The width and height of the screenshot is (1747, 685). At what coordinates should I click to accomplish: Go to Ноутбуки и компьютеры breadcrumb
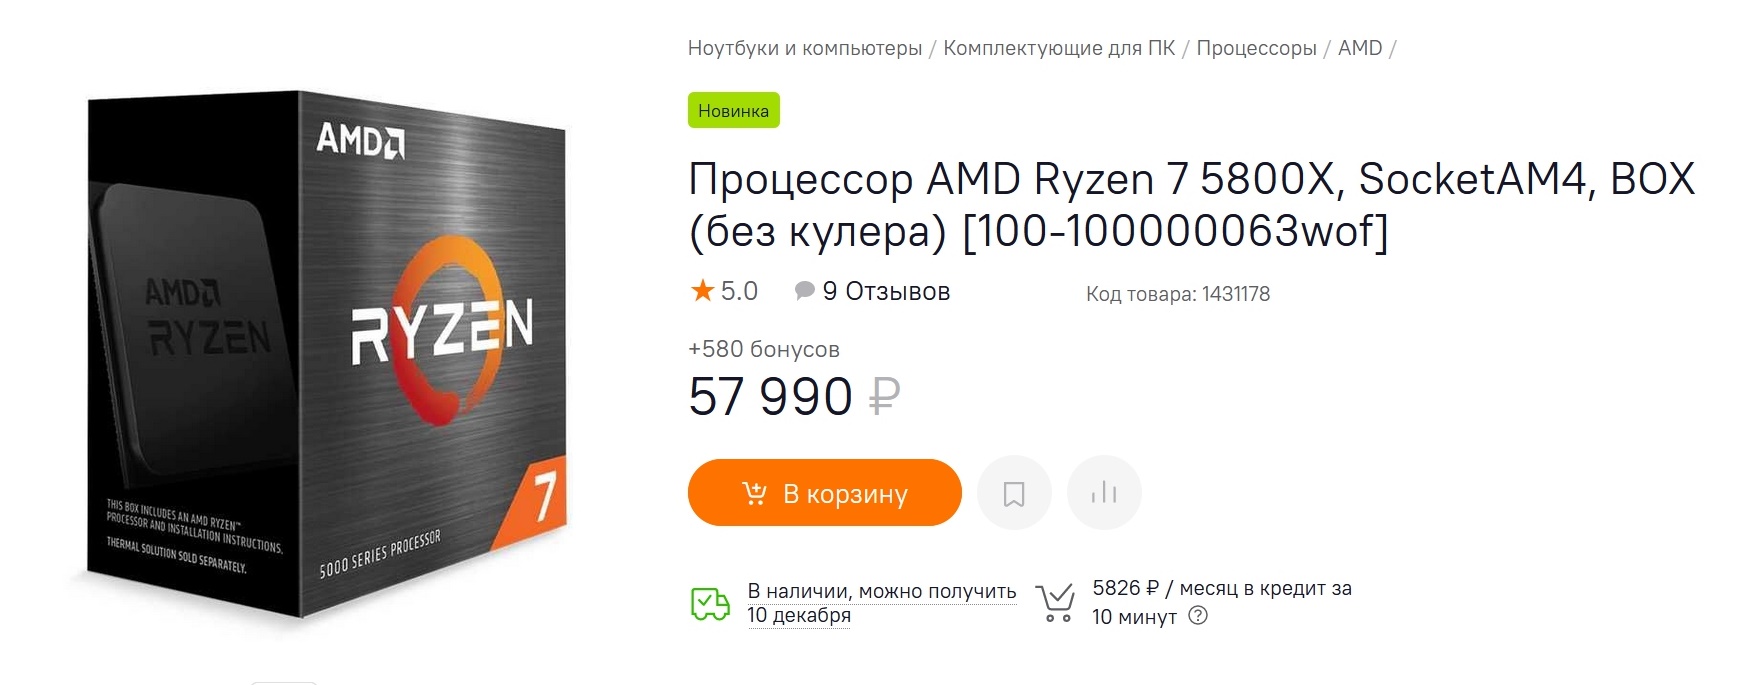click(x=805, y=48)
